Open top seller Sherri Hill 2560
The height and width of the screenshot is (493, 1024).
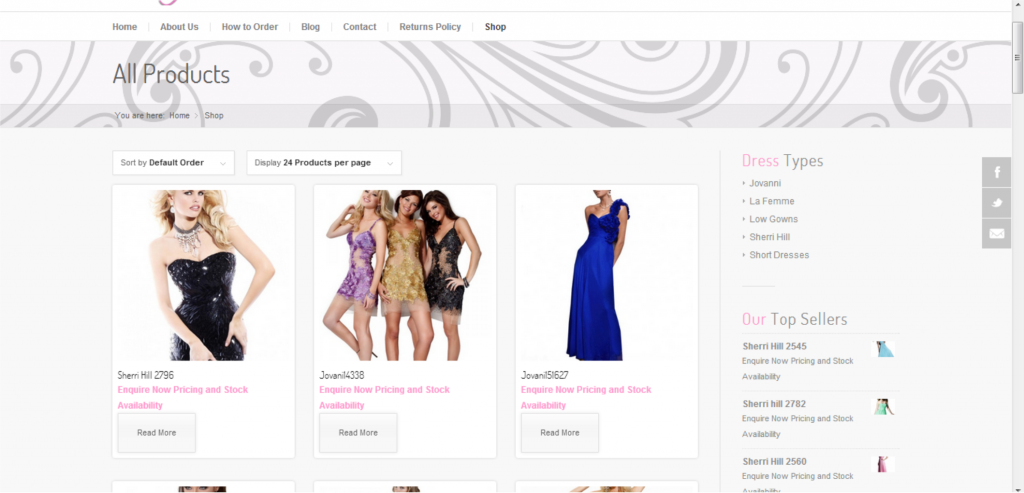coord(775,461)
